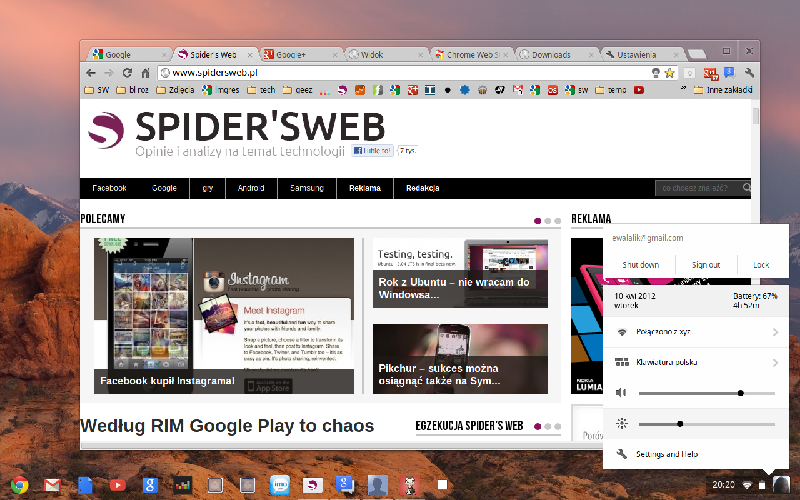Open the Android site menu item
800x500 pixels.
pos(251,188)
